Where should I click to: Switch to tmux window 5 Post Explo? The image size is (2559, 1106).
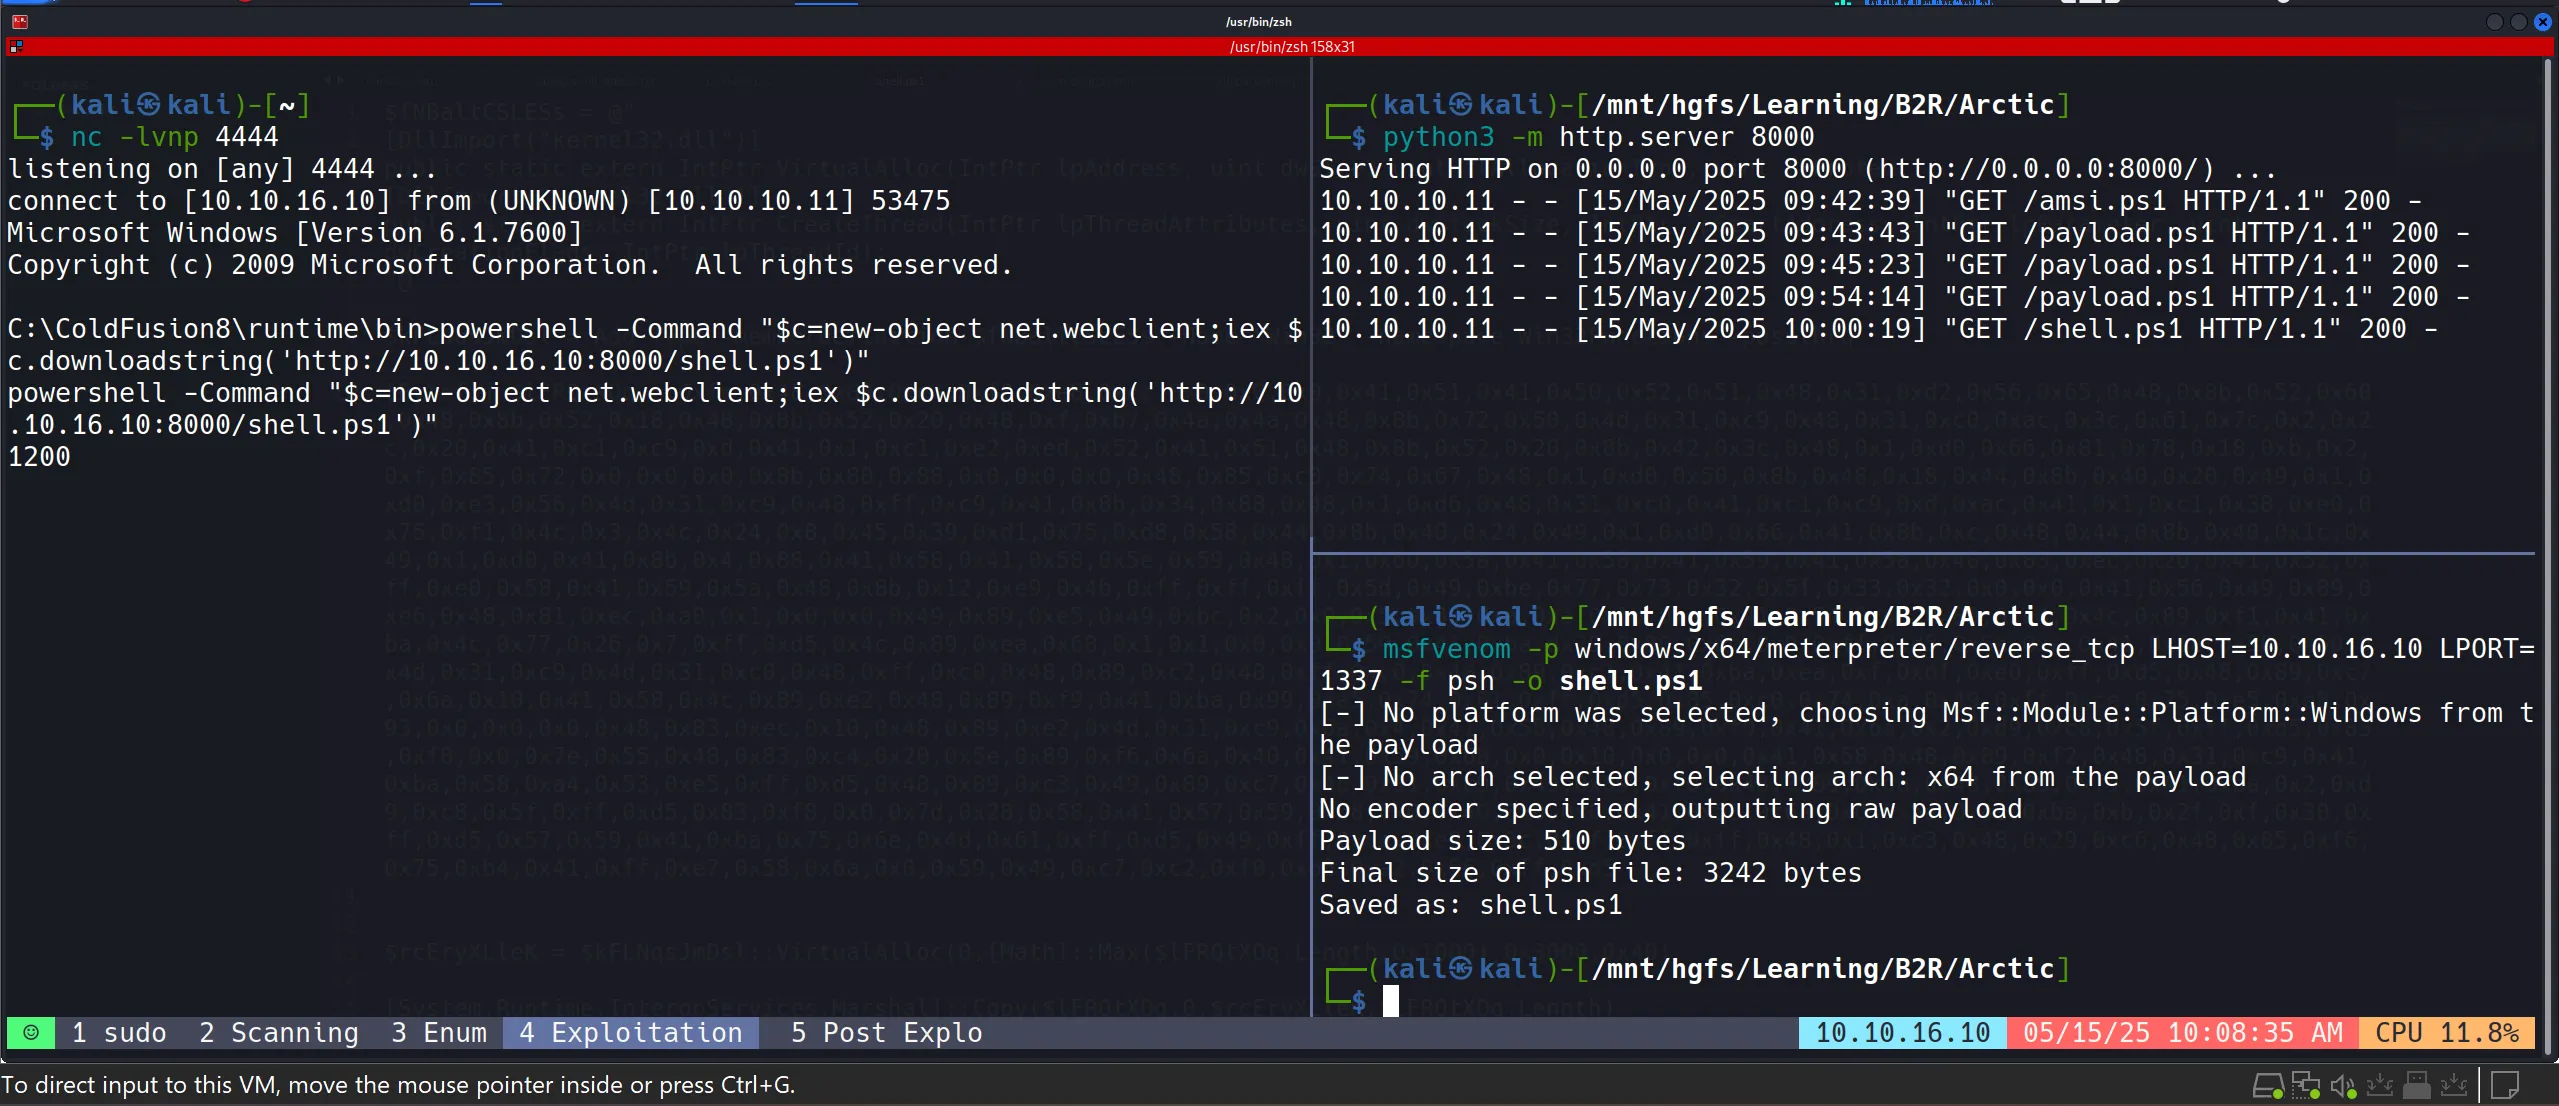click(x=886, y=1033)
